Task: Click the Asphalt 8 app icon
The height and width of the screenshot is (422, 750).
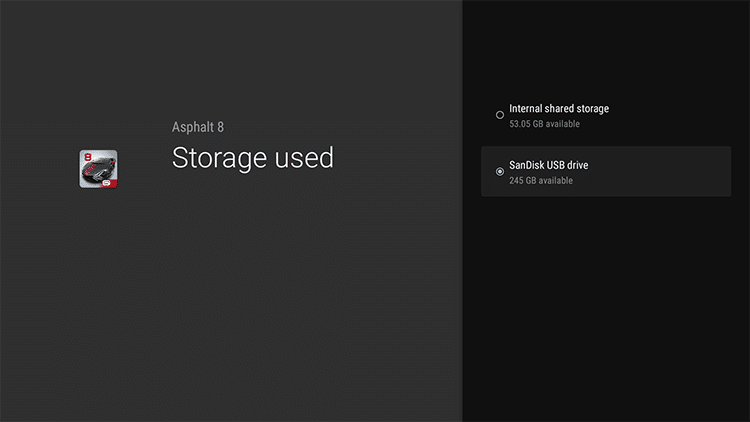Action: pos(98,169)
